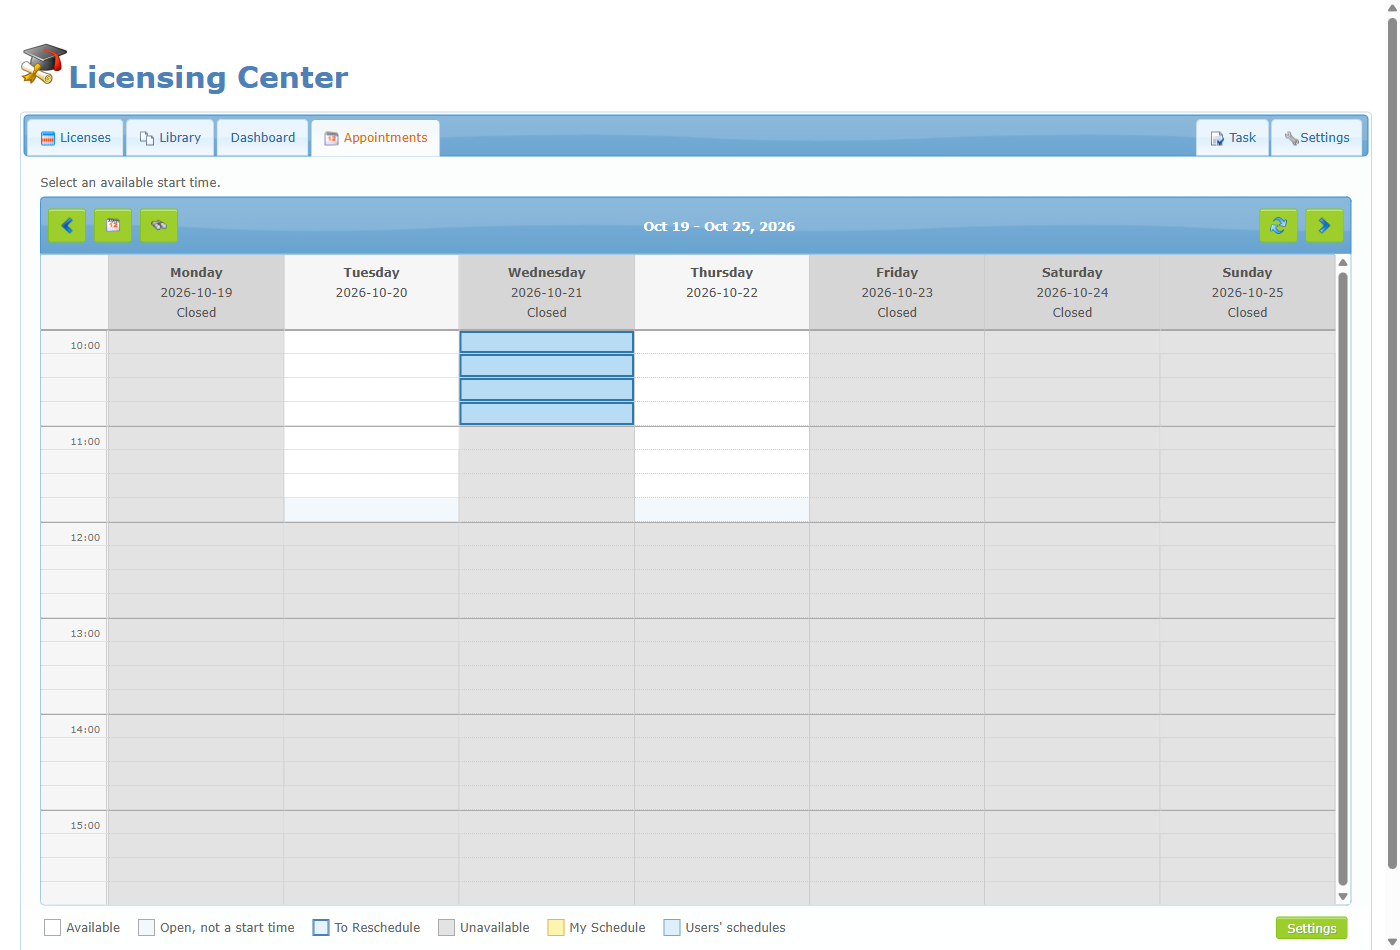Click the Users' schedules legend swatch
The height and width of the screenshot is (950, 1400).
point(672,928)
